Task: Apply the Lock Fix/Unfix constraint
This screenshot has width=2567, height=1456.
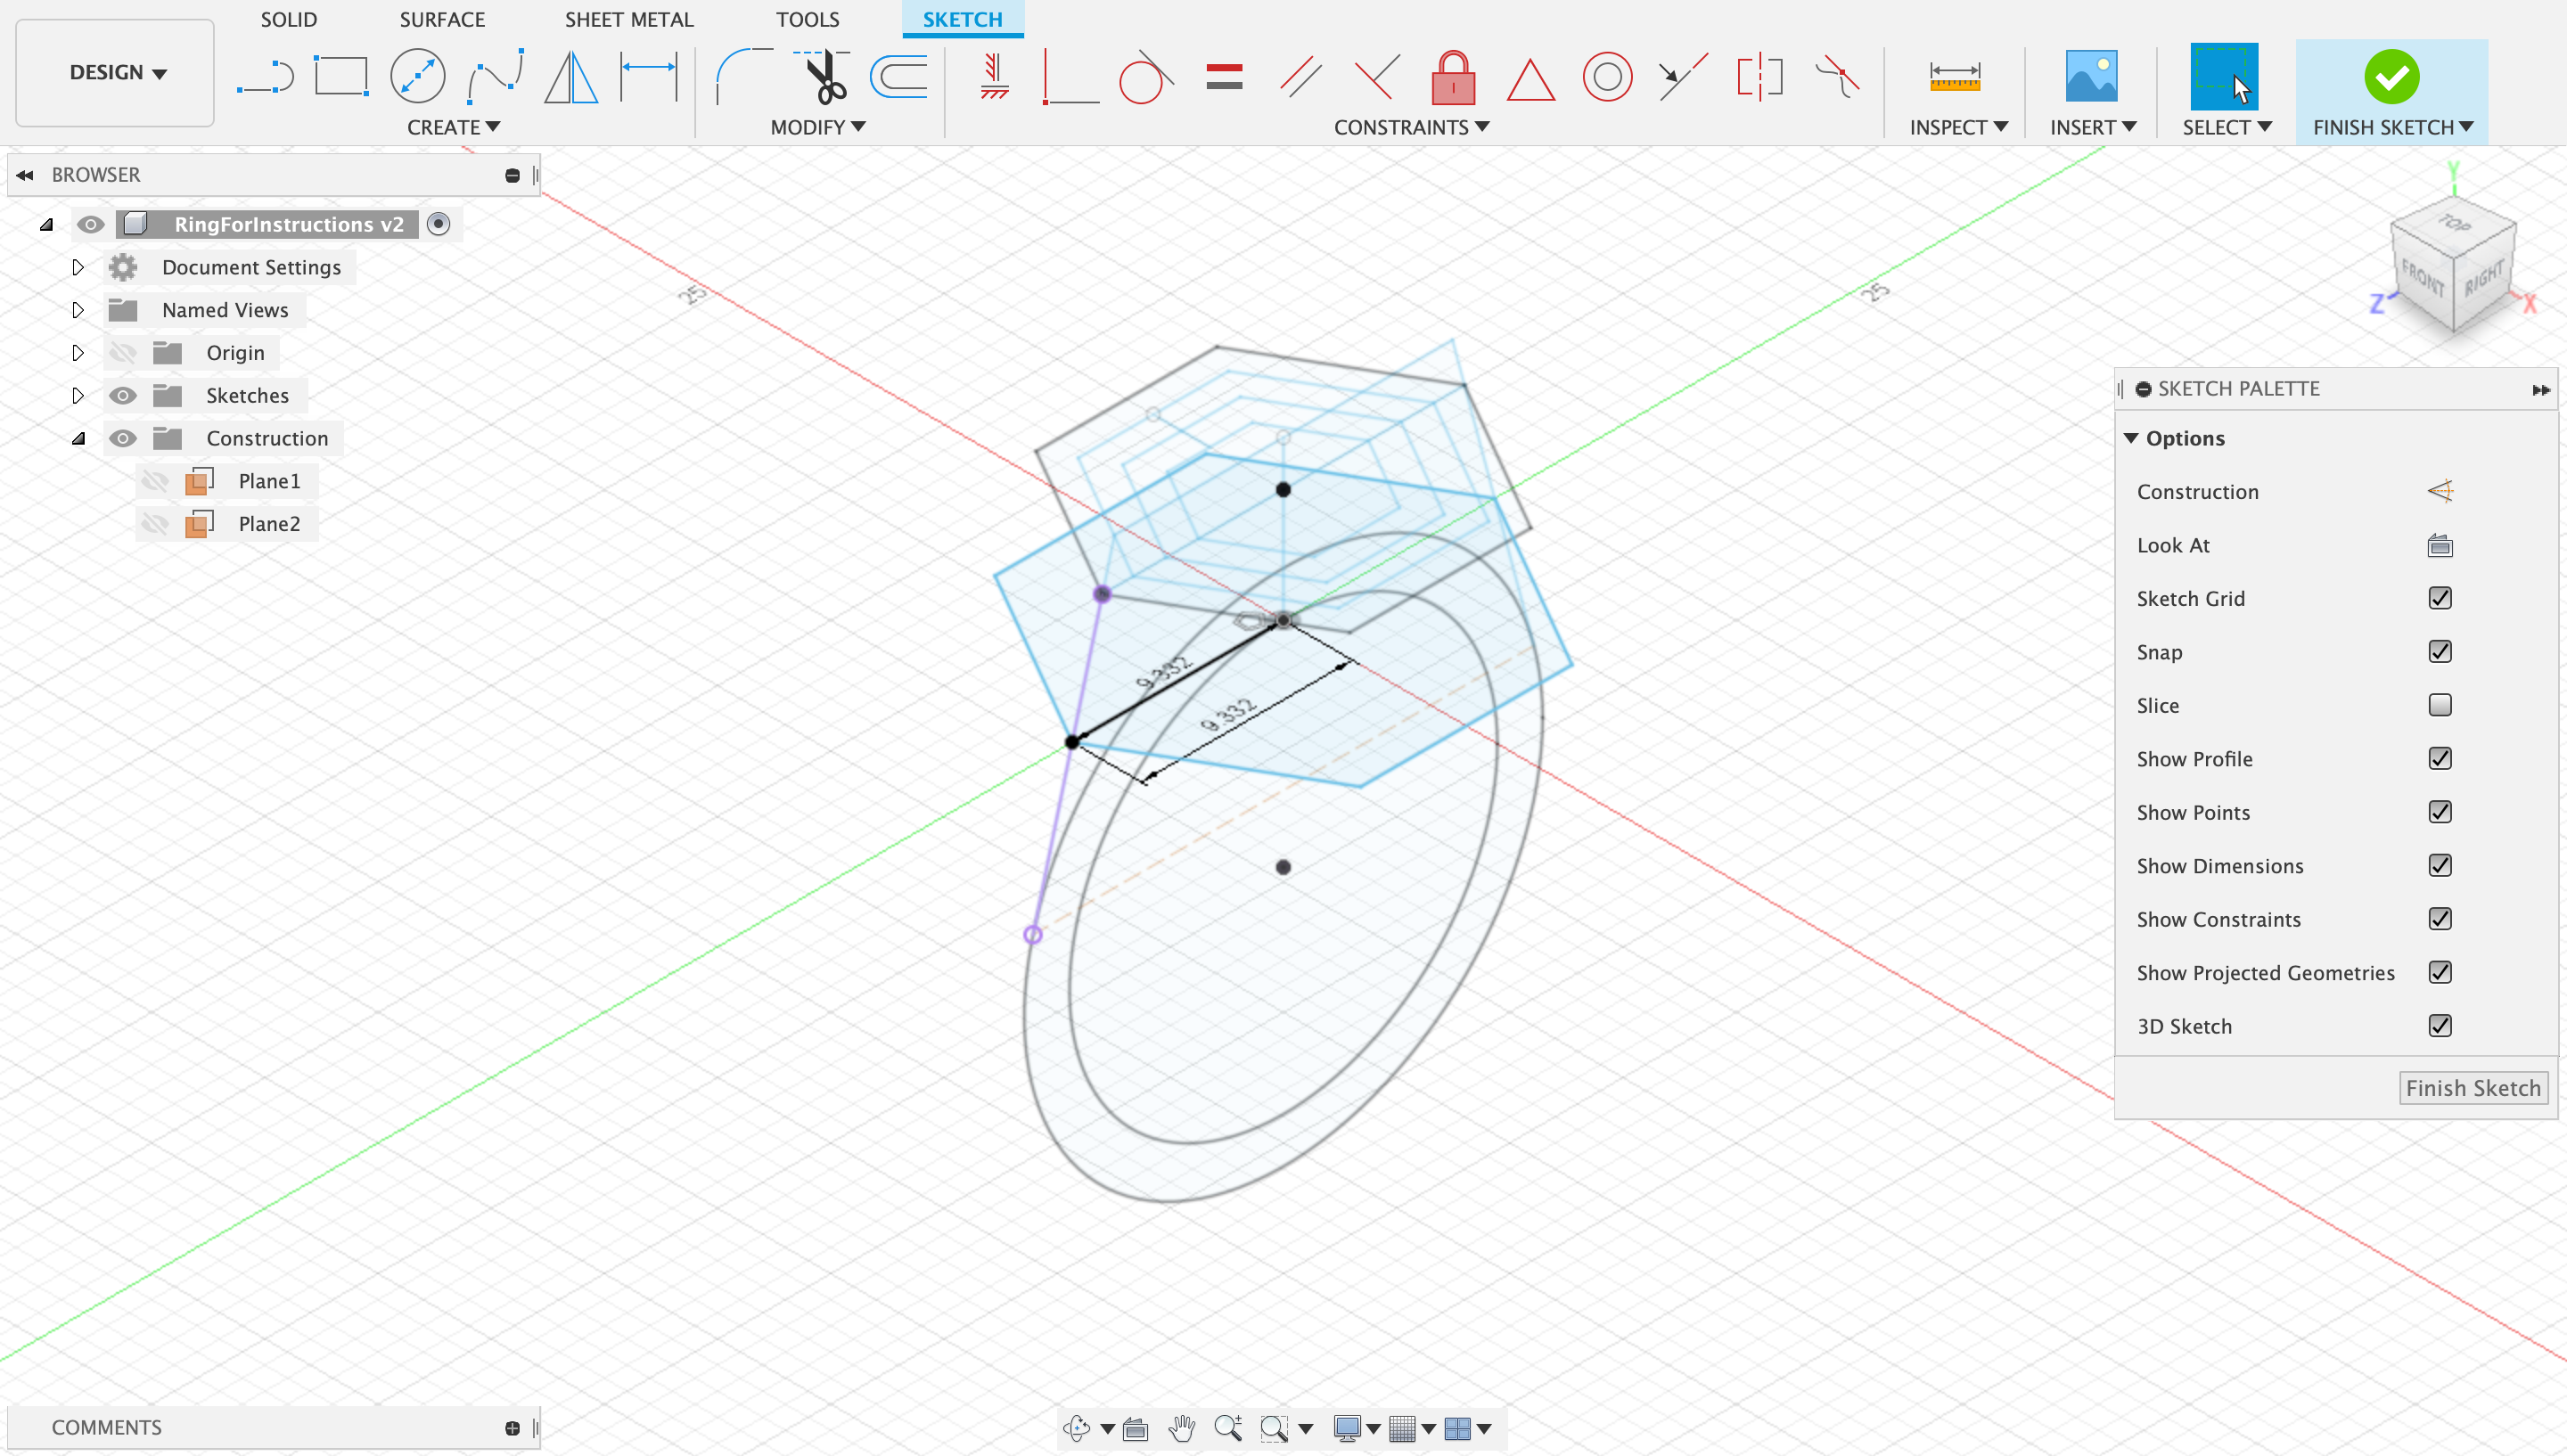Action: (1453, 77)
